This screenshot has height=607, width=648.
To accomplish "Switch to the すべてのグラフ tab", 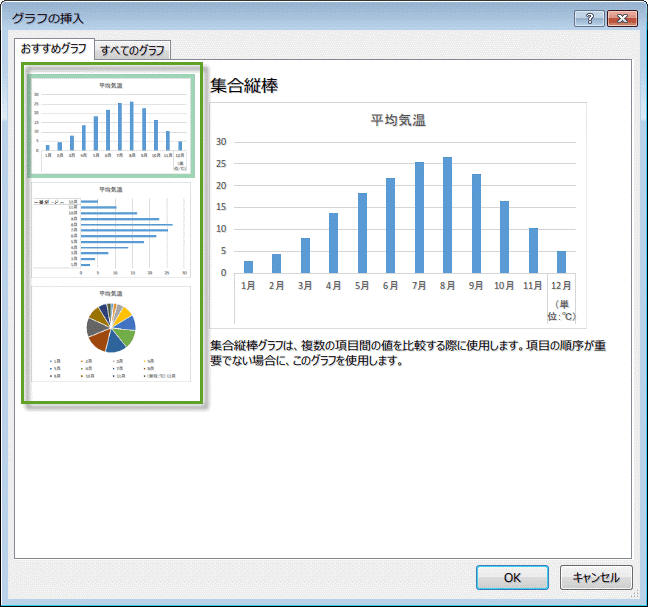I will [x=134, y=50].
